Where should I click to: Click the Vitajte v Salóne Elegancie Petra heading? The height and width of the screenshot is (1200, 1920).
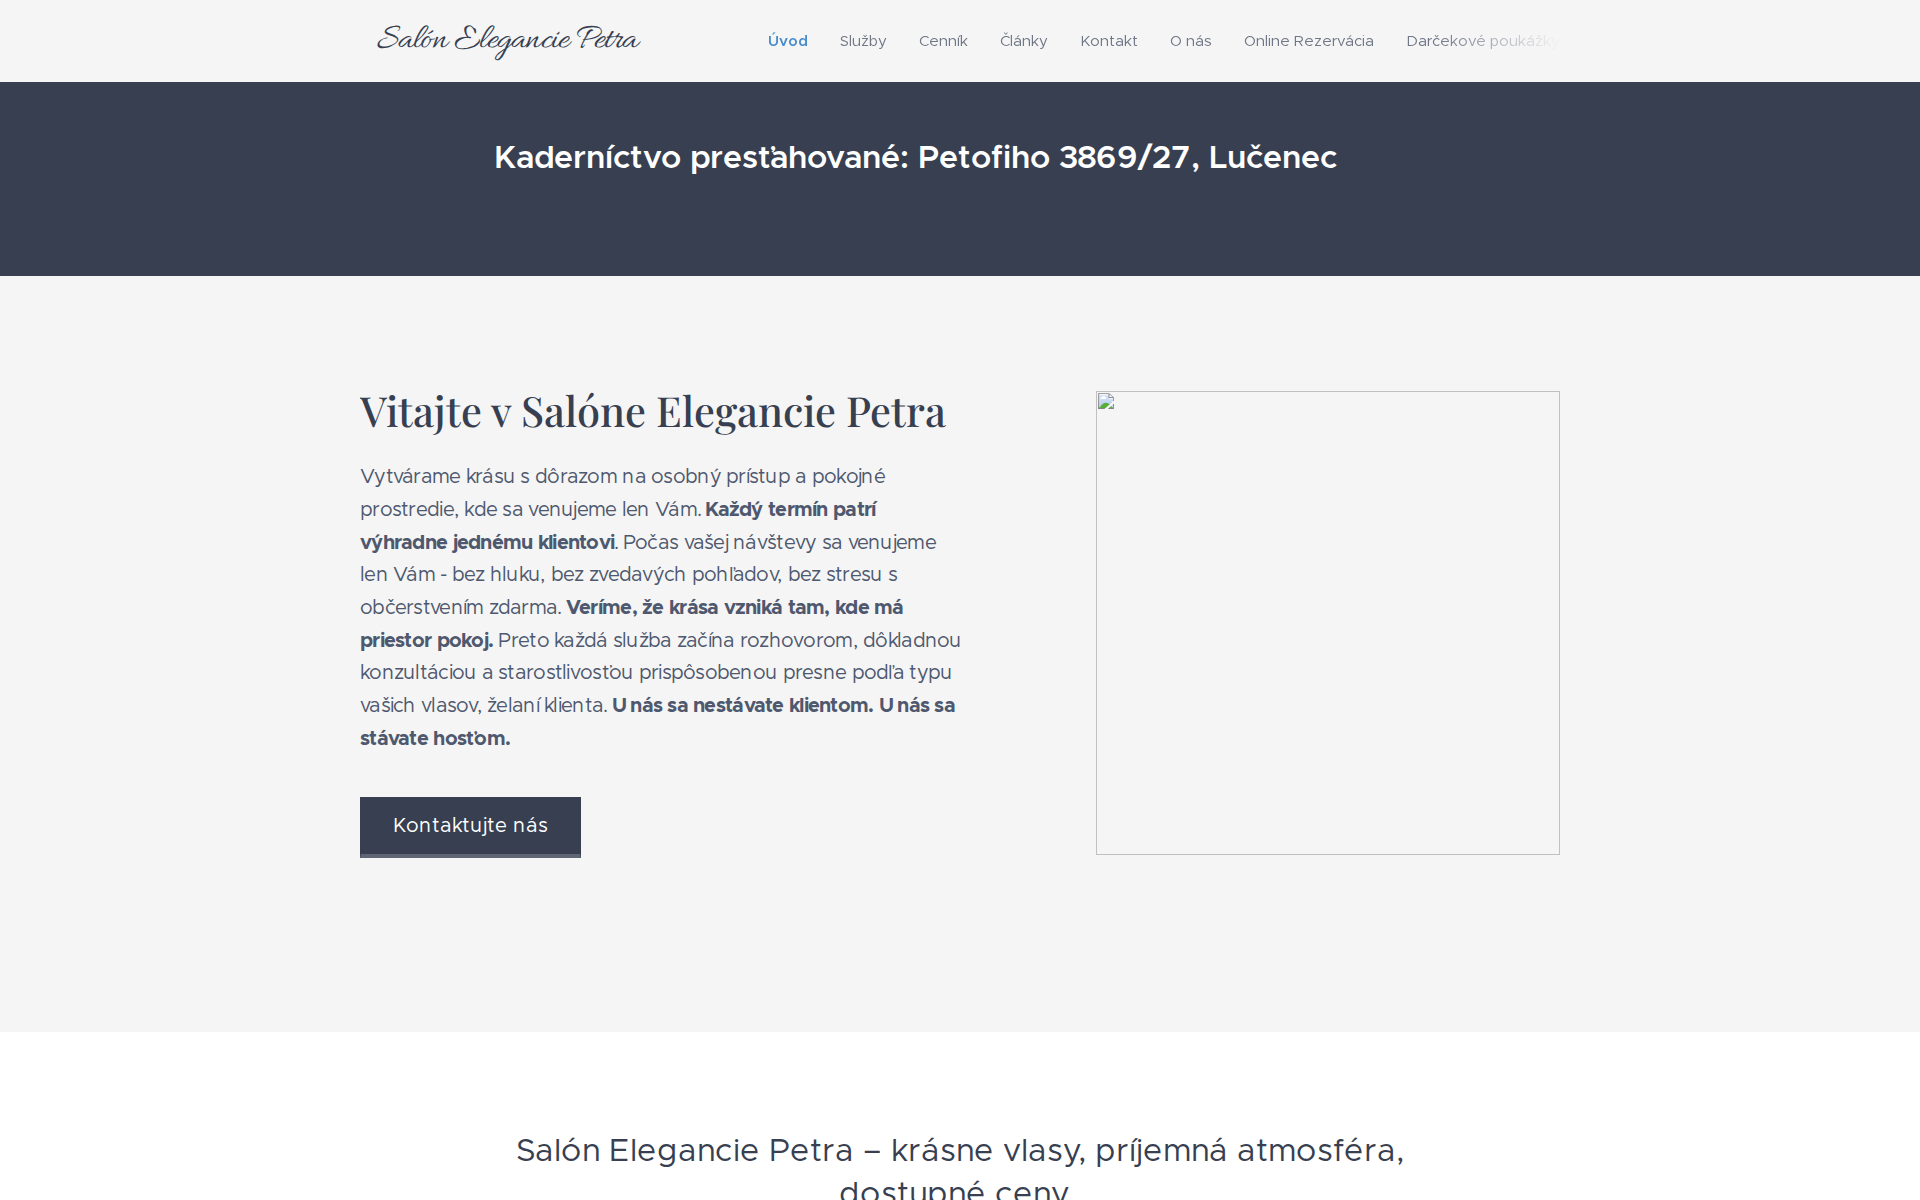coord(652,411)
